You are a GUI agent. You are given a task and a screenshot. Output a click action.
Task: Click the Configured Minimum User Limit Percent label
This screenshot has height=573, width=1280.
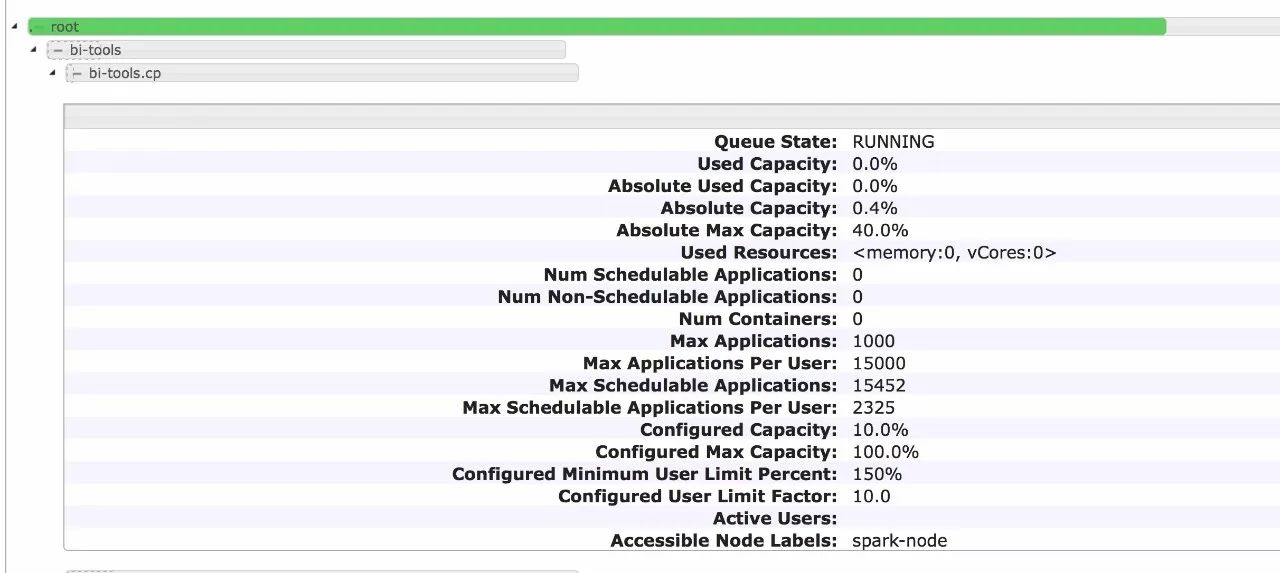point(644,474)
